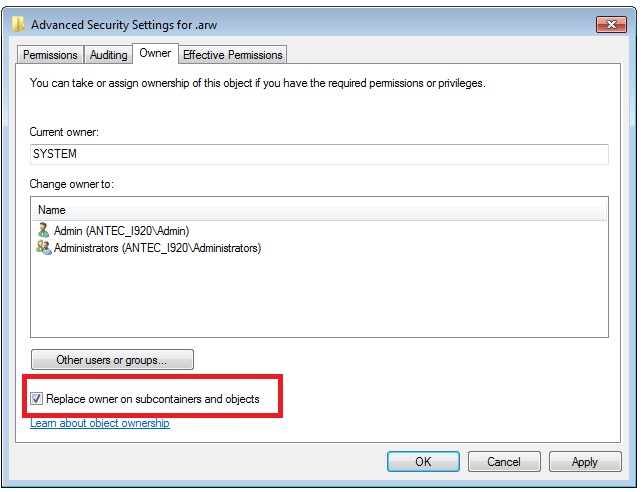This screenshot has height=492, width=644.
Task: Switch to the Permissions tab
Action: click(x=50, y=55)
